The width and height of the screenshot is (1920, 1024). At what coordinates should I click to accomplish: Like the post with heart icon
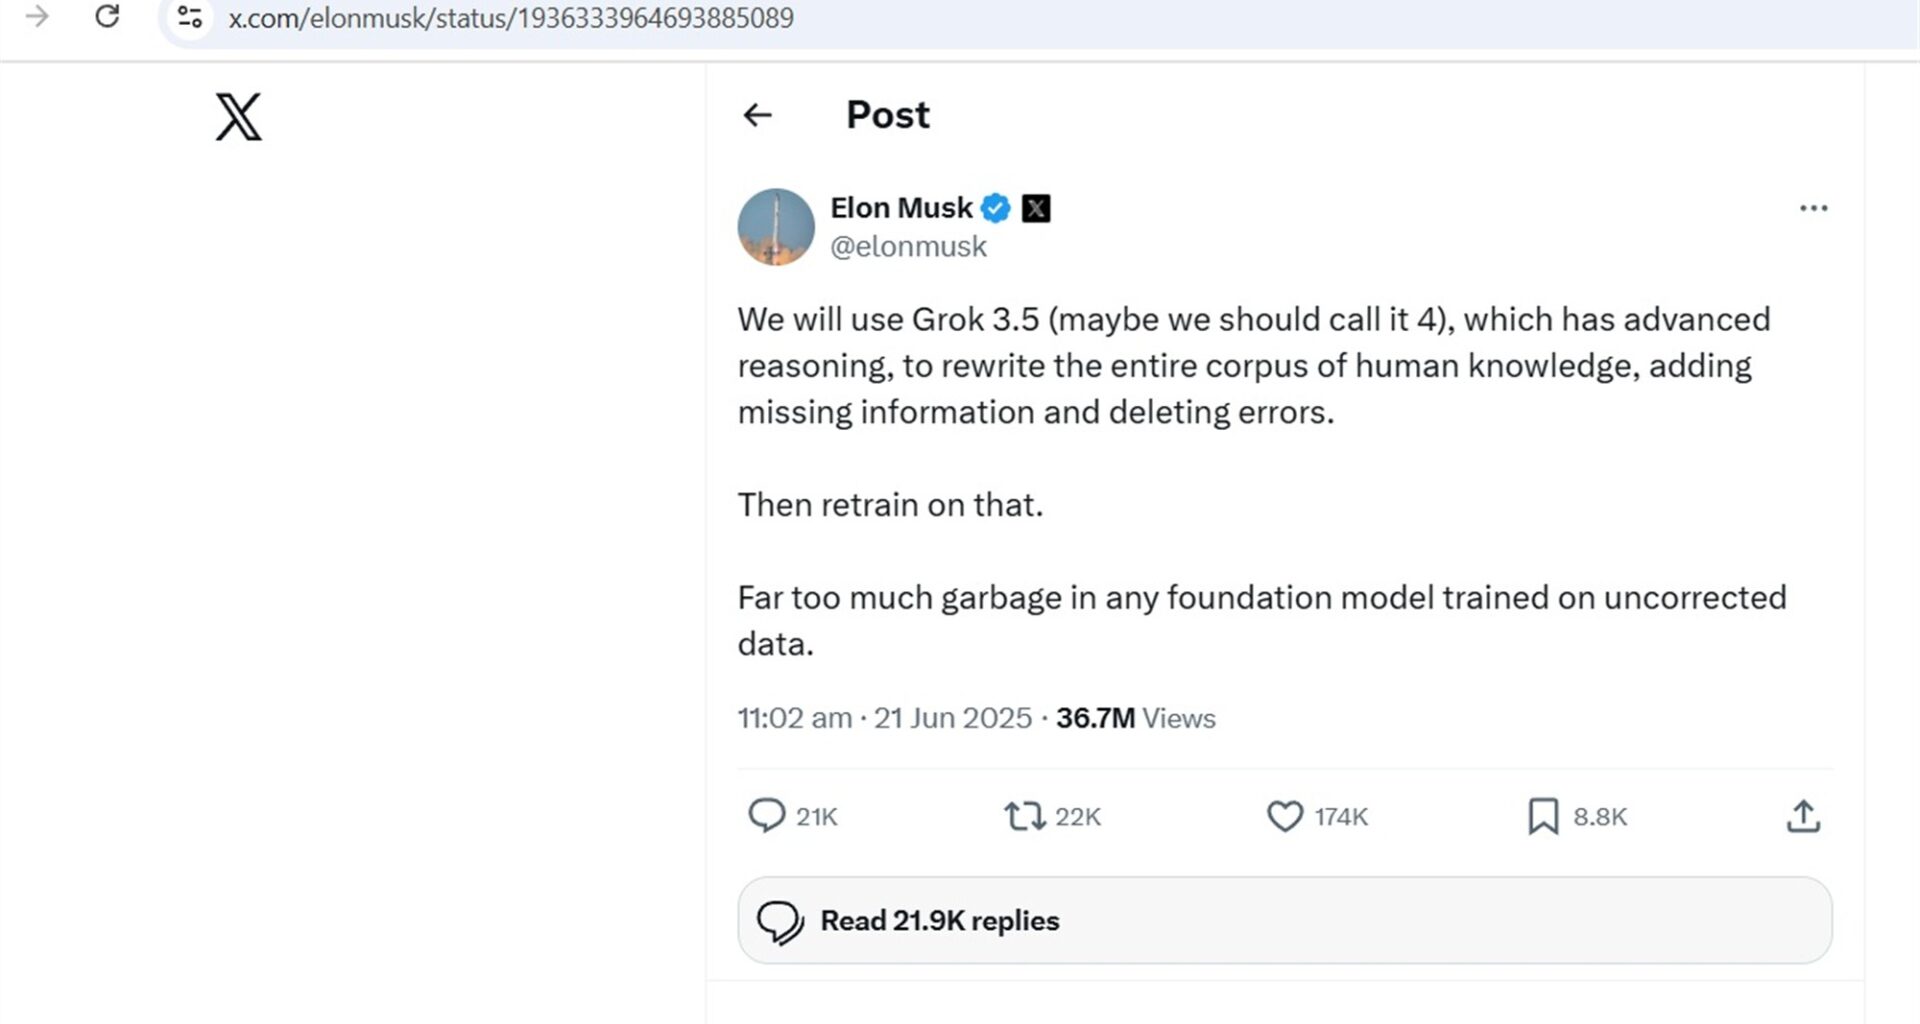pyautogui.click(x=1285, y=816)
